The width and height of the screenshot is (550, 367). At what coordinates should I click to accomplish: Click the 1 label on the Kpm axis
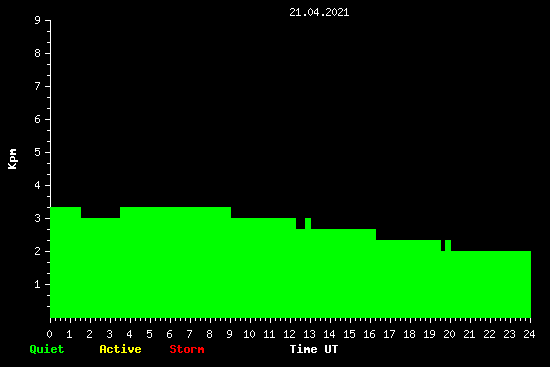pyautogui.click(x=38, y=284)
